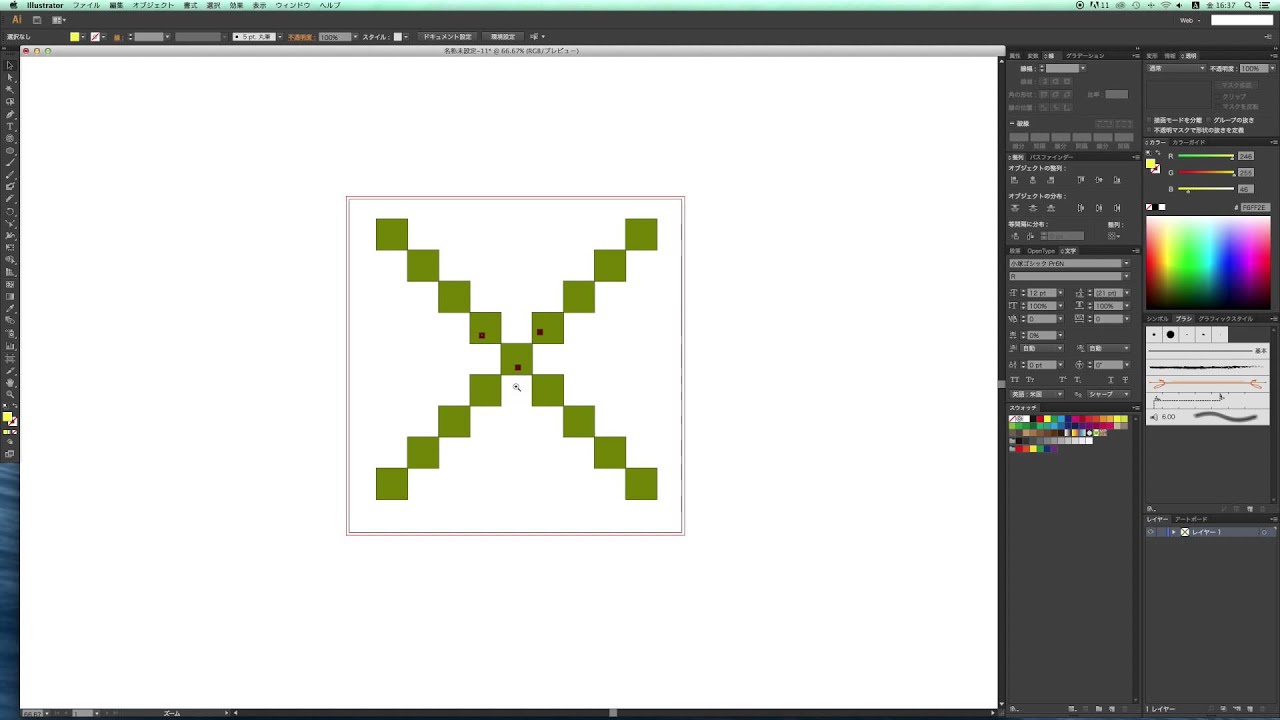Select the Magic Wand tool
The height and width of the screenshot is (720, 1280).
10,89
